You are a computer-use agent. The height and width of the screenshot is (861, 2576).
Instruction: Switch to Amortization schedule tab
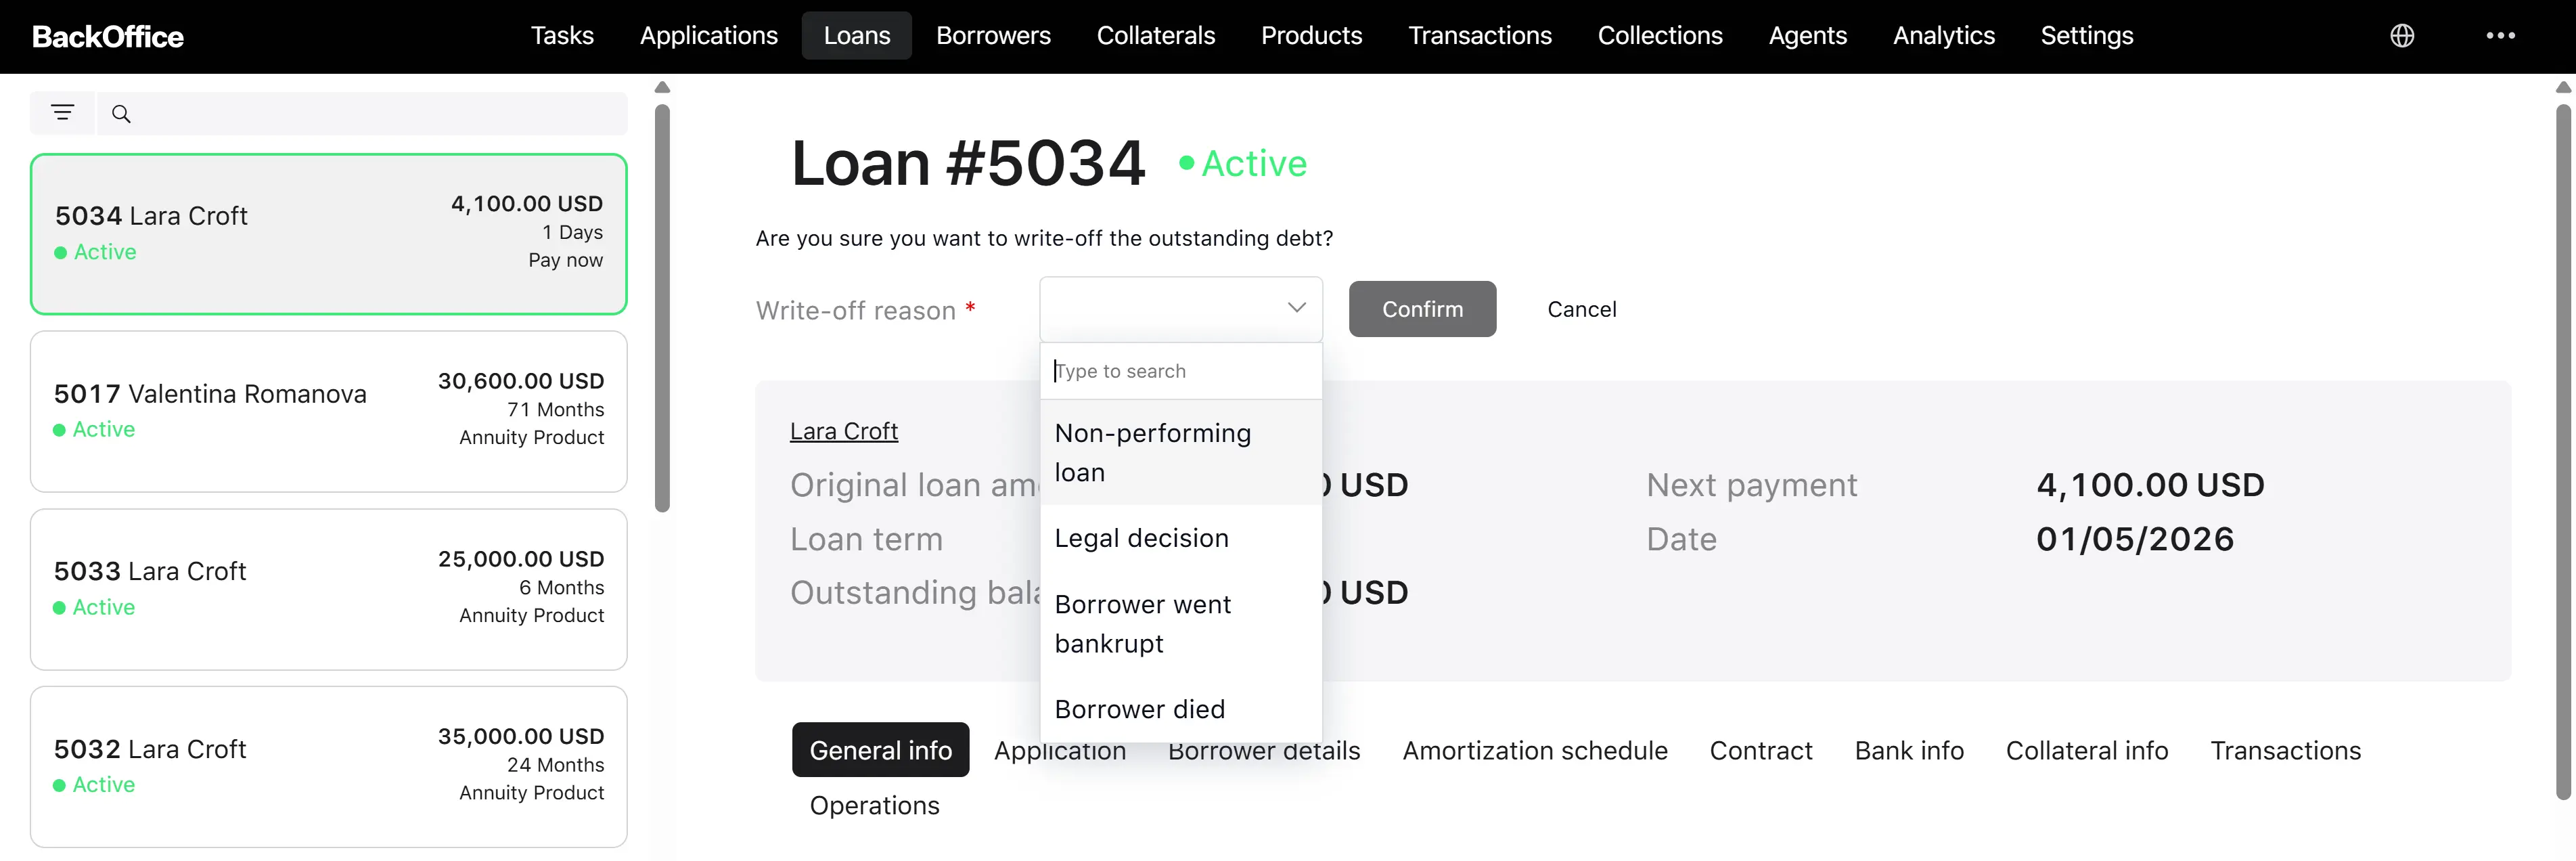[x=1534, y=750]
